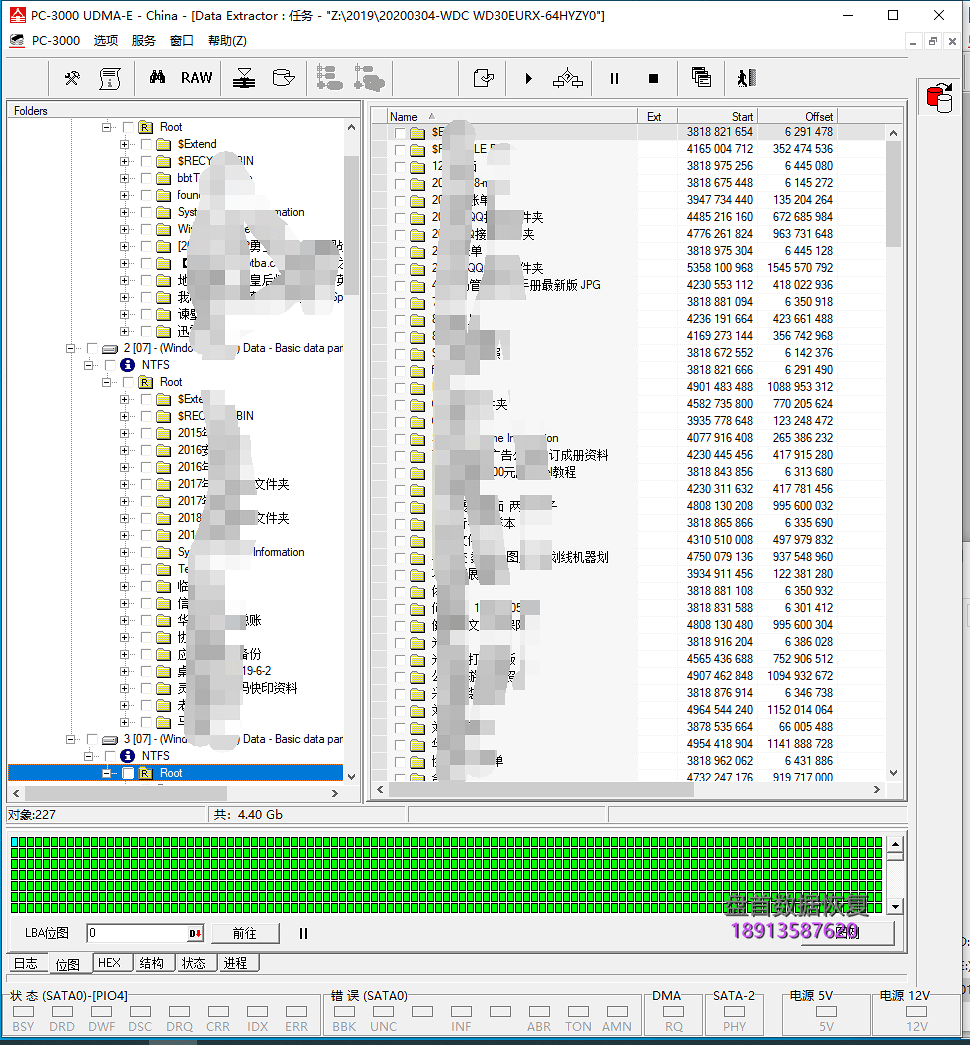The height and width of the screenshot is (1045, 970).
Task: Start the task with play button
Action: (529, 79)
